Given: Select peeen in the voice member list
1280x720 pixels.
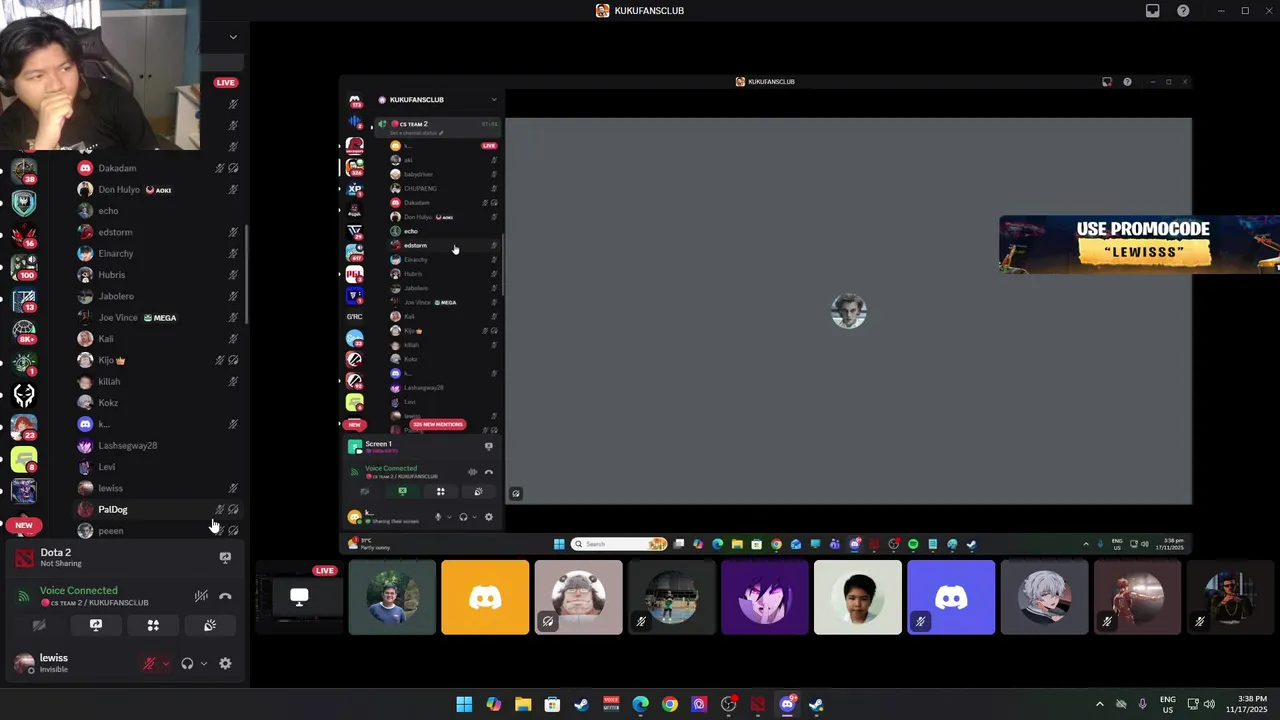Looking at the screenshot, I should (x=160, y=531).
